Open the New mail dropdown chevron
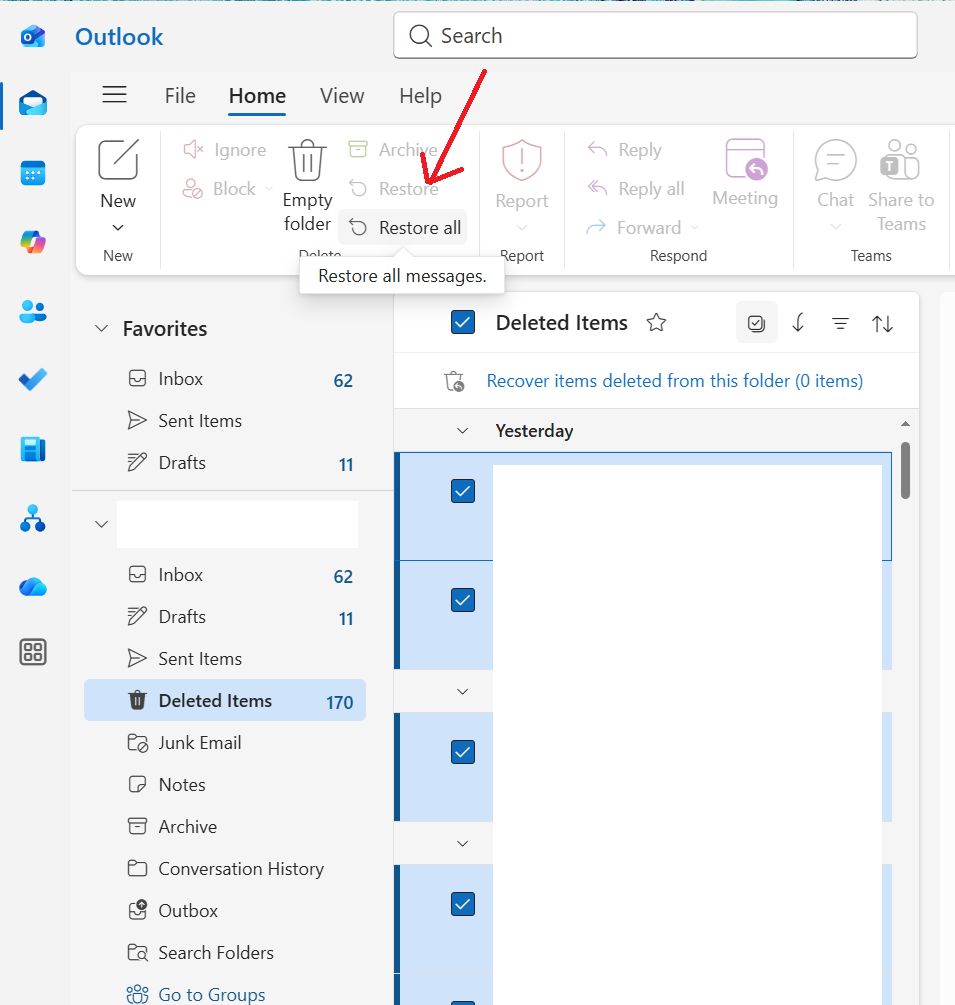Screen dimensions: 955x1005 (118, 228)
